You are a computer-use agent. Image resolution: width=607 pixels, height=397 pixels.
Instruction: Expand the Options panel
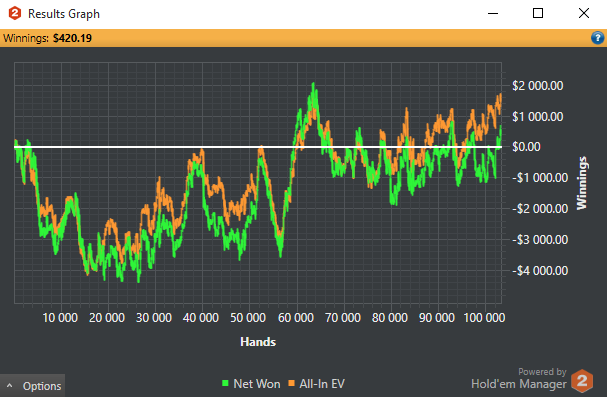(33, 386)
